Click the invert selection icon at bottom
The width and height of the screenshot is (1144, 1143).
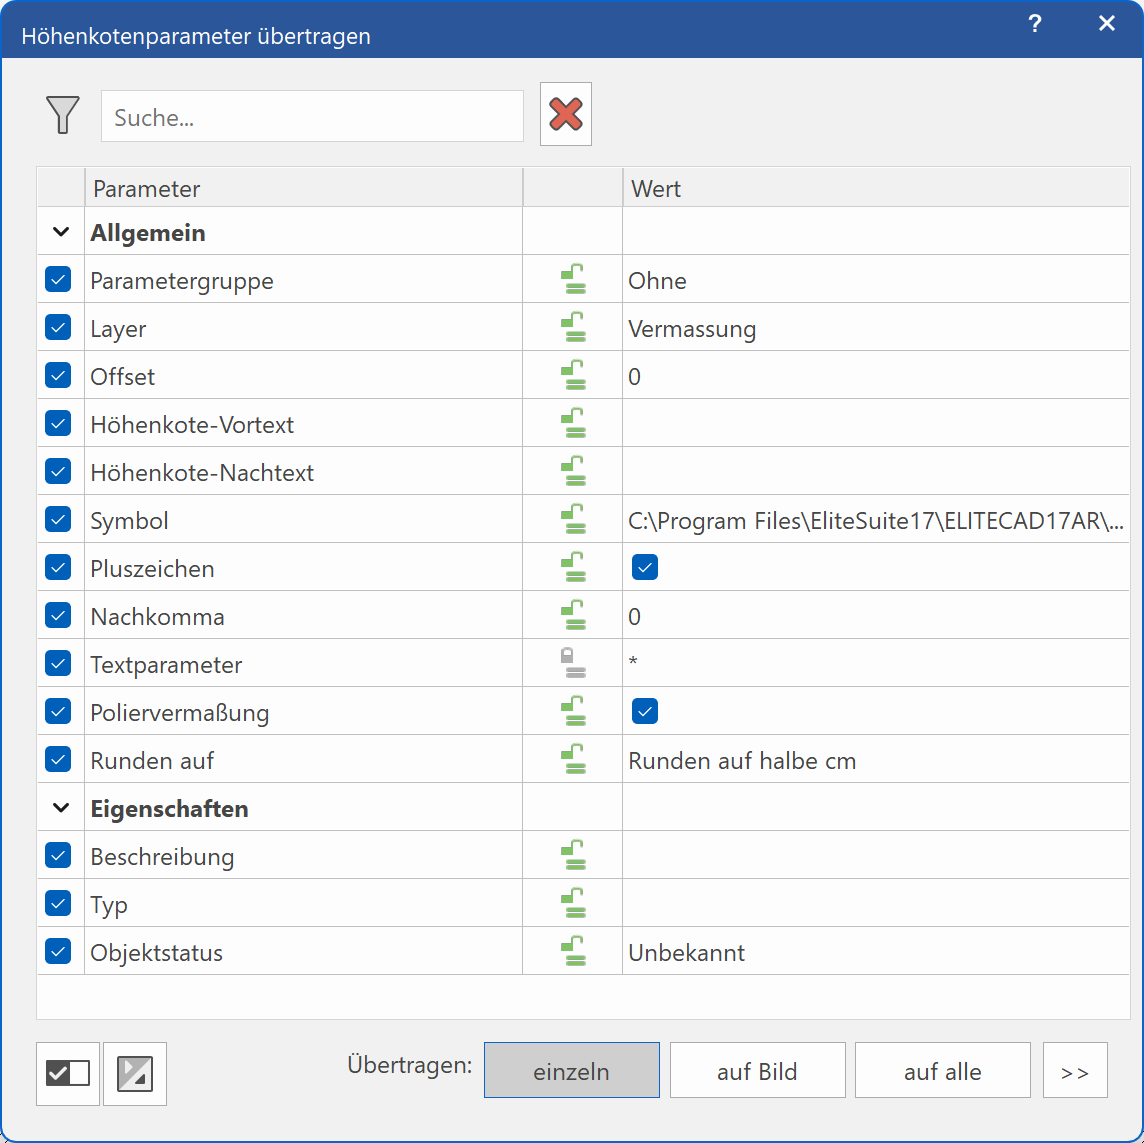coord(135,1073)
